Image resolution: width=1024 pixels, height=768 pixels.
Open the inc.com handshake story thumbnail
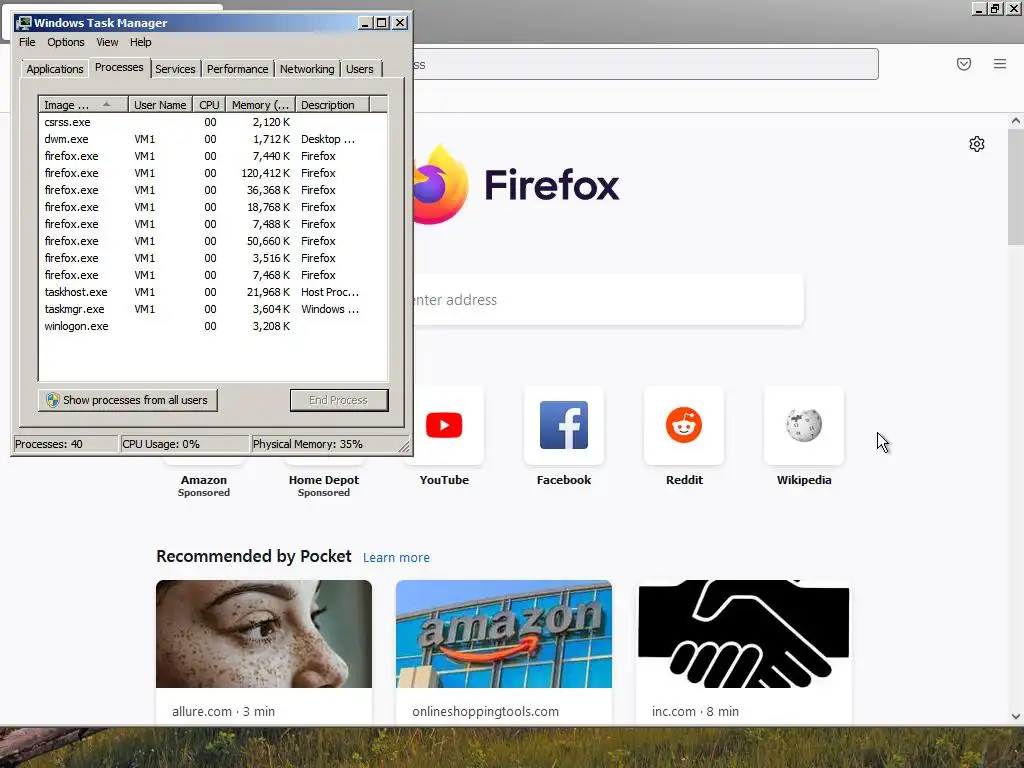(744, 633)
